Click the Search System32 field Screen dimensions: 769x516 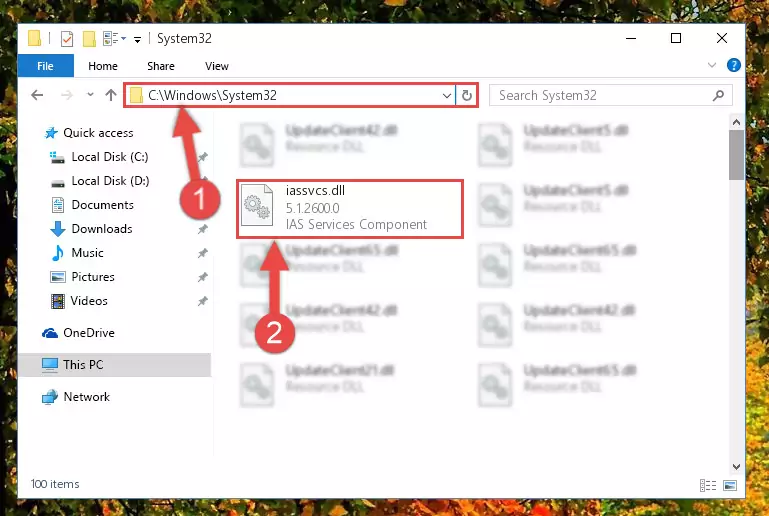point(611,95)
